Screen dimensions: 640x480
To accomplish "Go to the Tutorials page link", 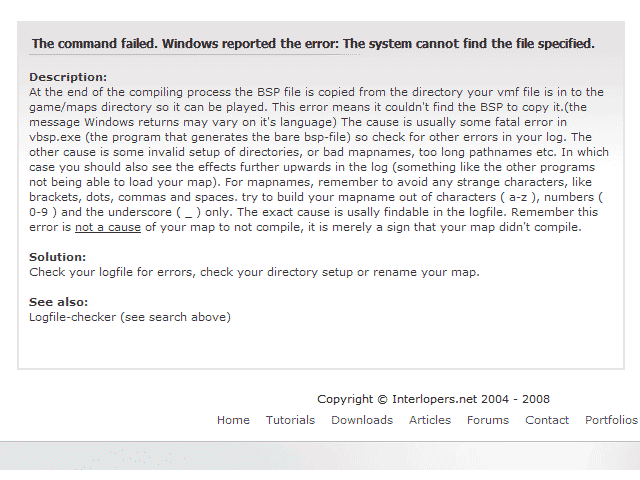I will 290,420.
